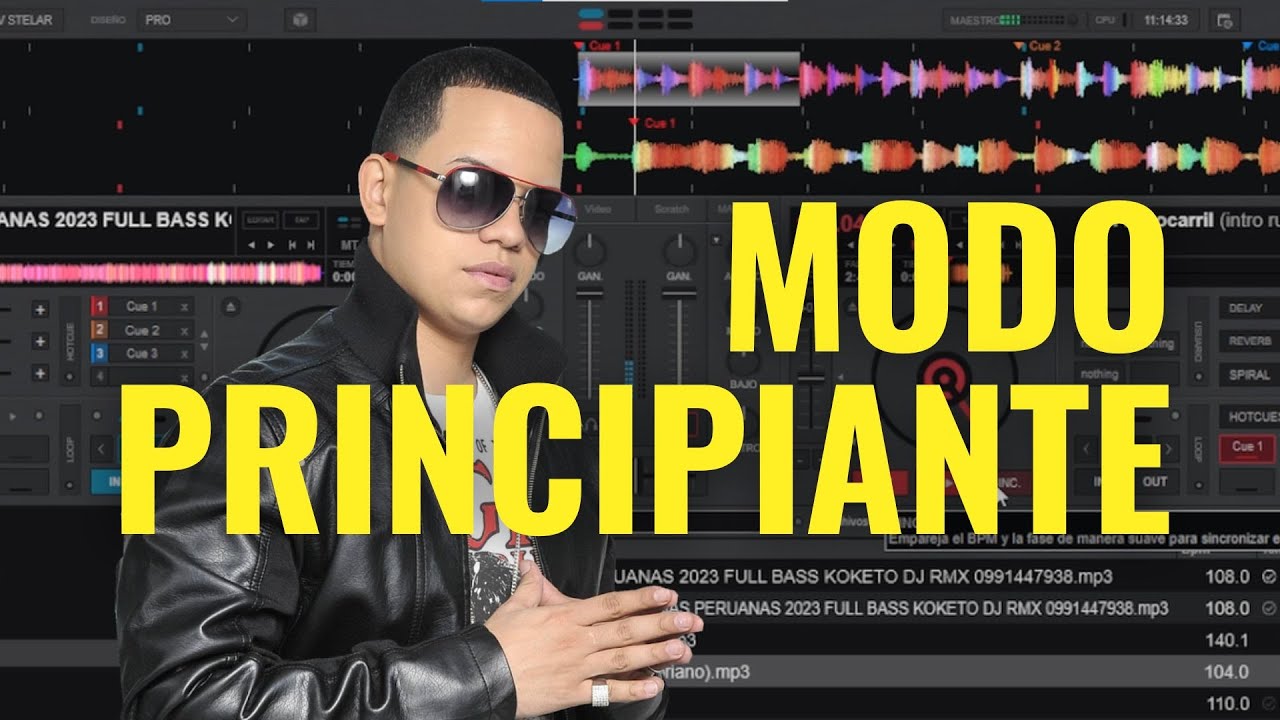Open the settings icon beside the clock

pos(1223,19)
